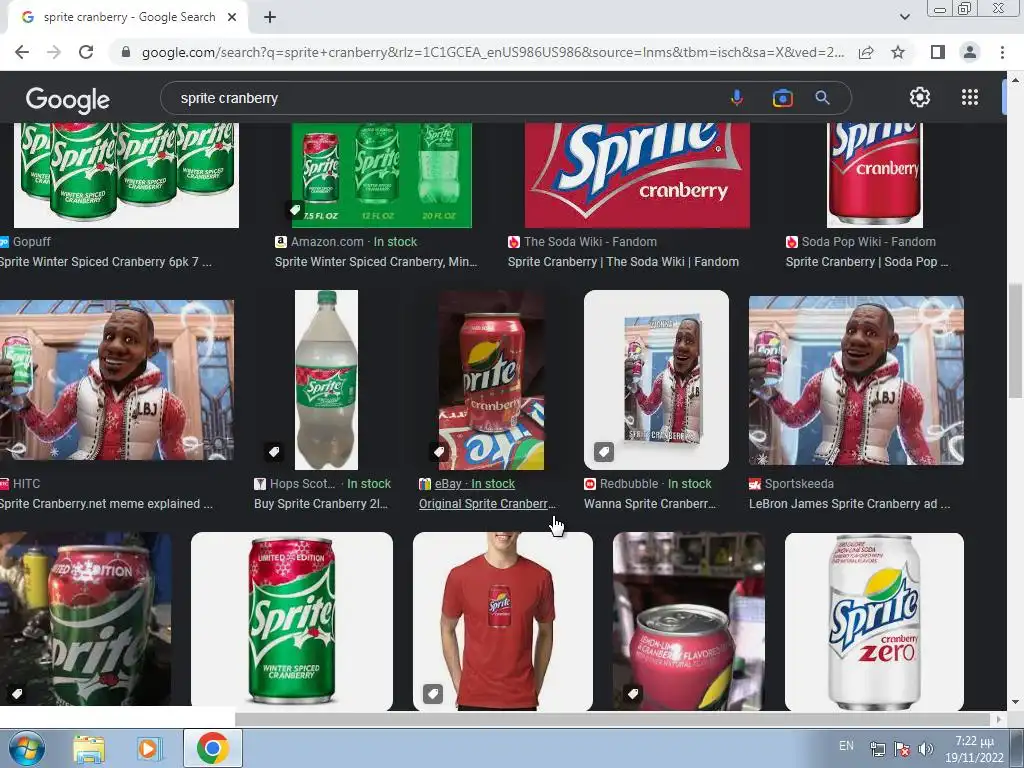Open the tab search dropdown arrow

click(904, 17)
